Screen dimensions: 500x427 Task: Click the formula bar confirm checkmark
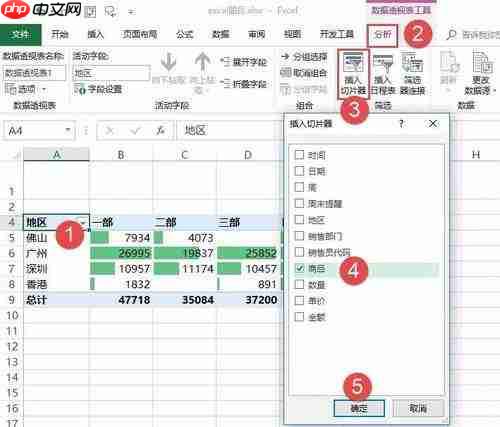click(135, 131)
